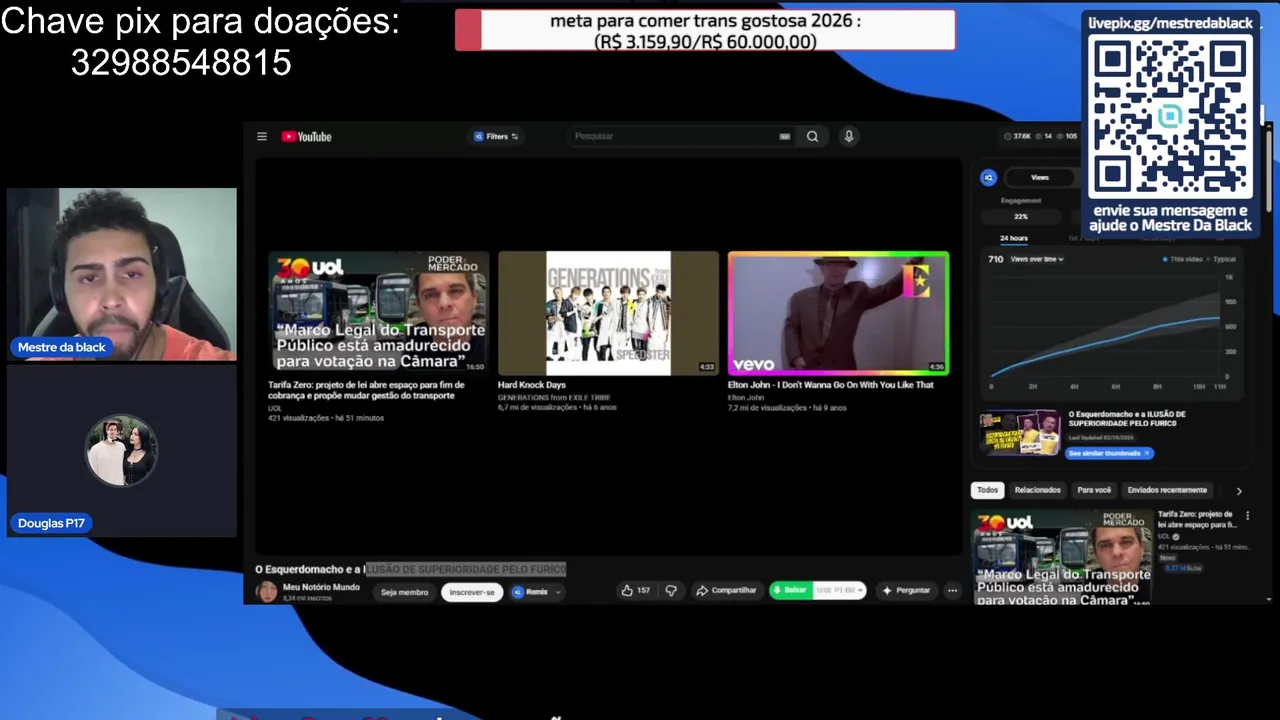
Task: Click the 22% engagement value
Action: click(x=1021, y=216)
